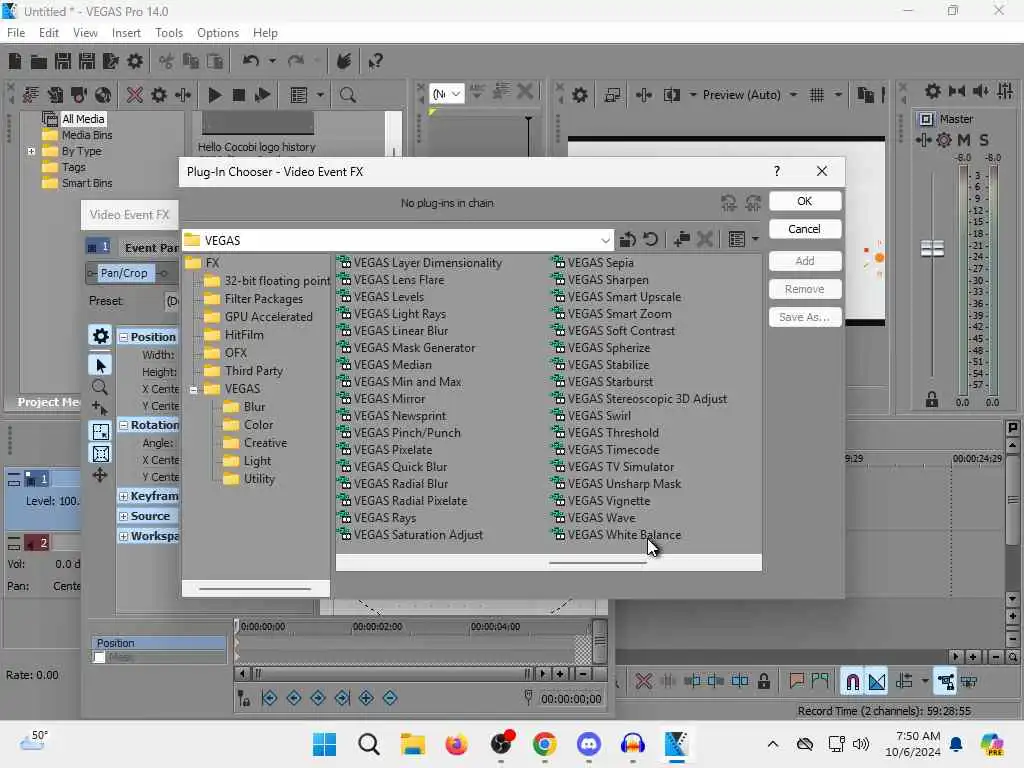Collapse the VEGAS folder in FX tree
This screenshot has width=1024, height=768.
tap(193, 390)
